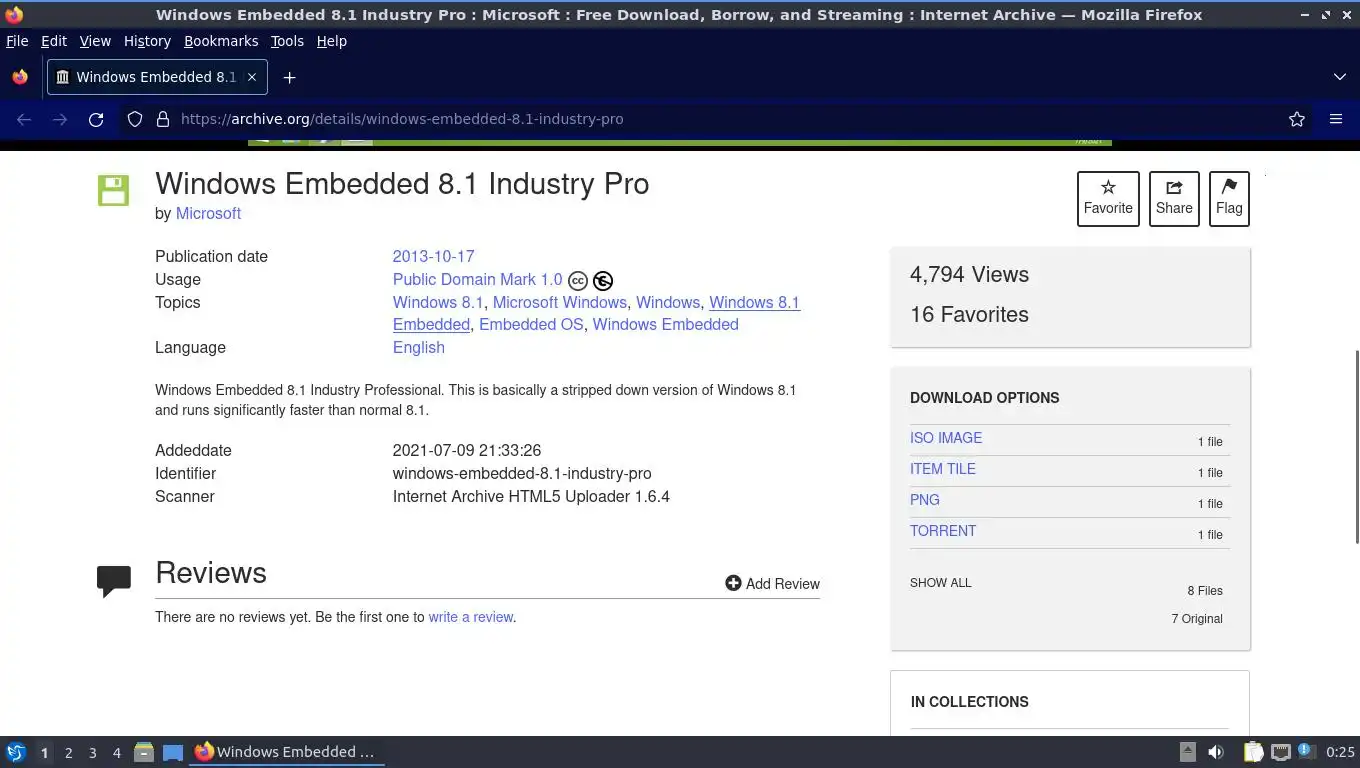Open the File menu

(17, 41)
